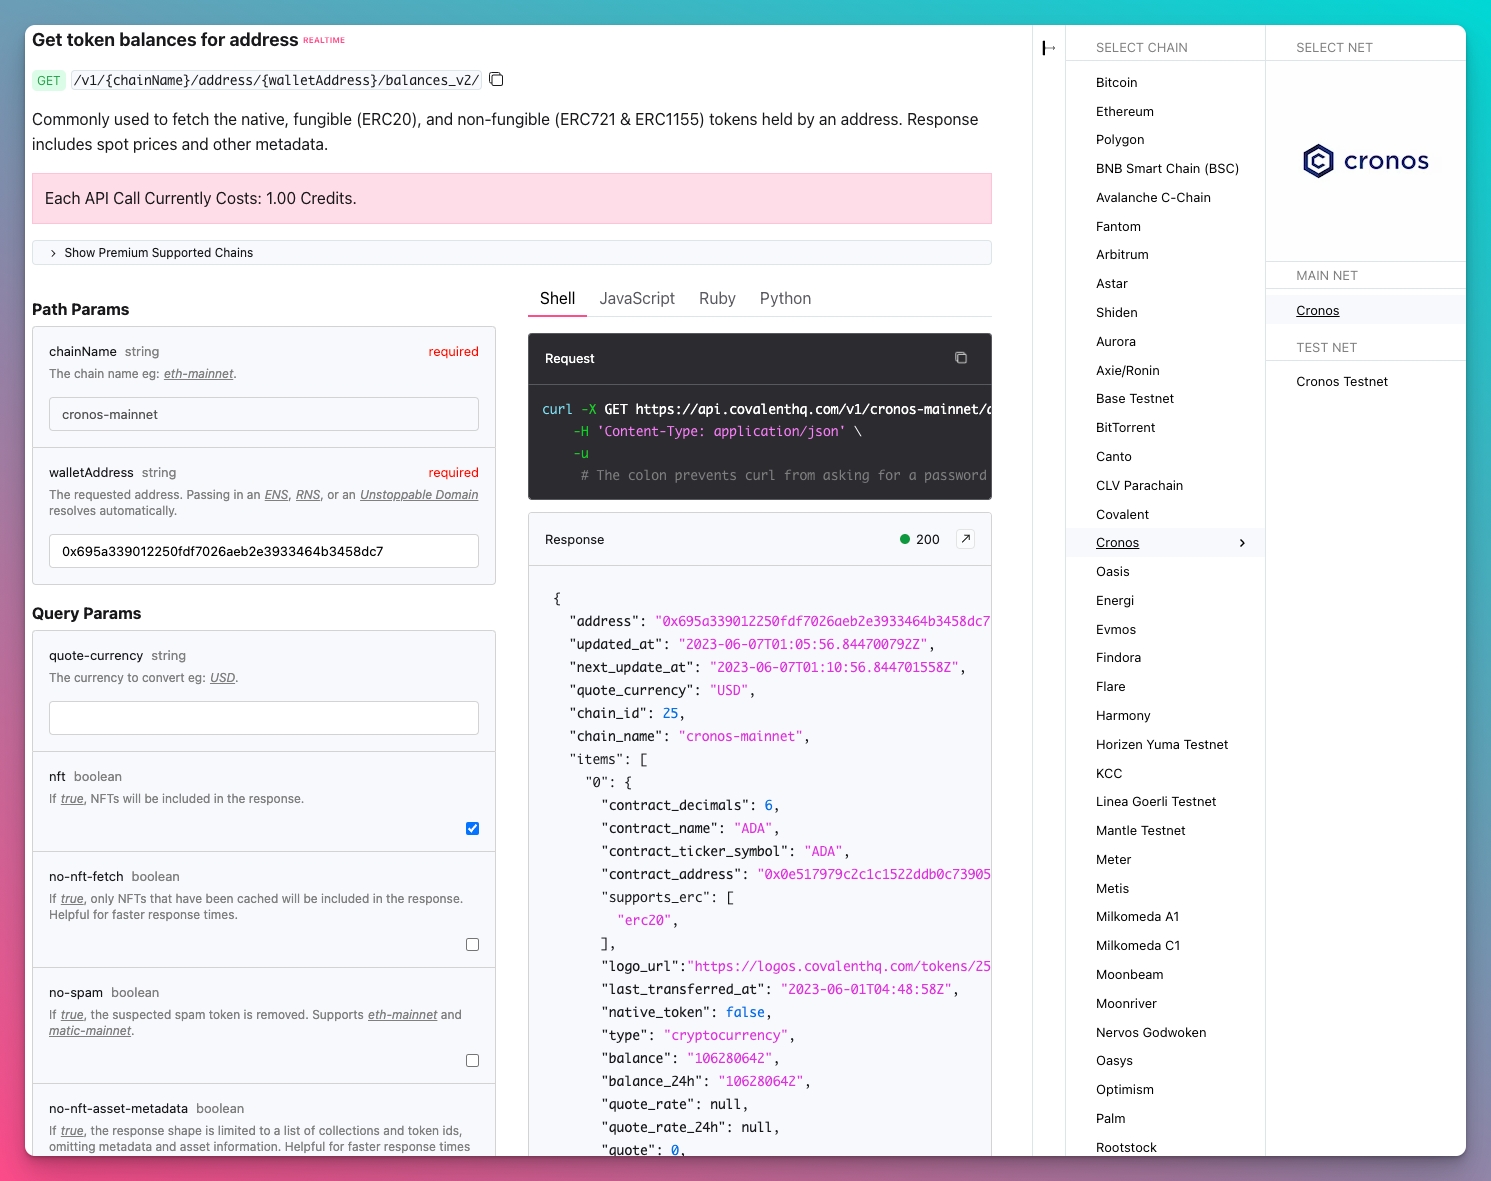Switch to the JavaScript tab
1491x1181 pixels.
(x=637, y=298)
